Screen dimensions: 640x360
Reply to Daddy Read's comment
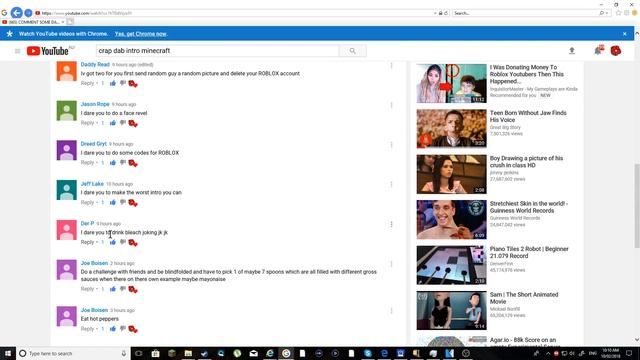click(x=87, y=83)
